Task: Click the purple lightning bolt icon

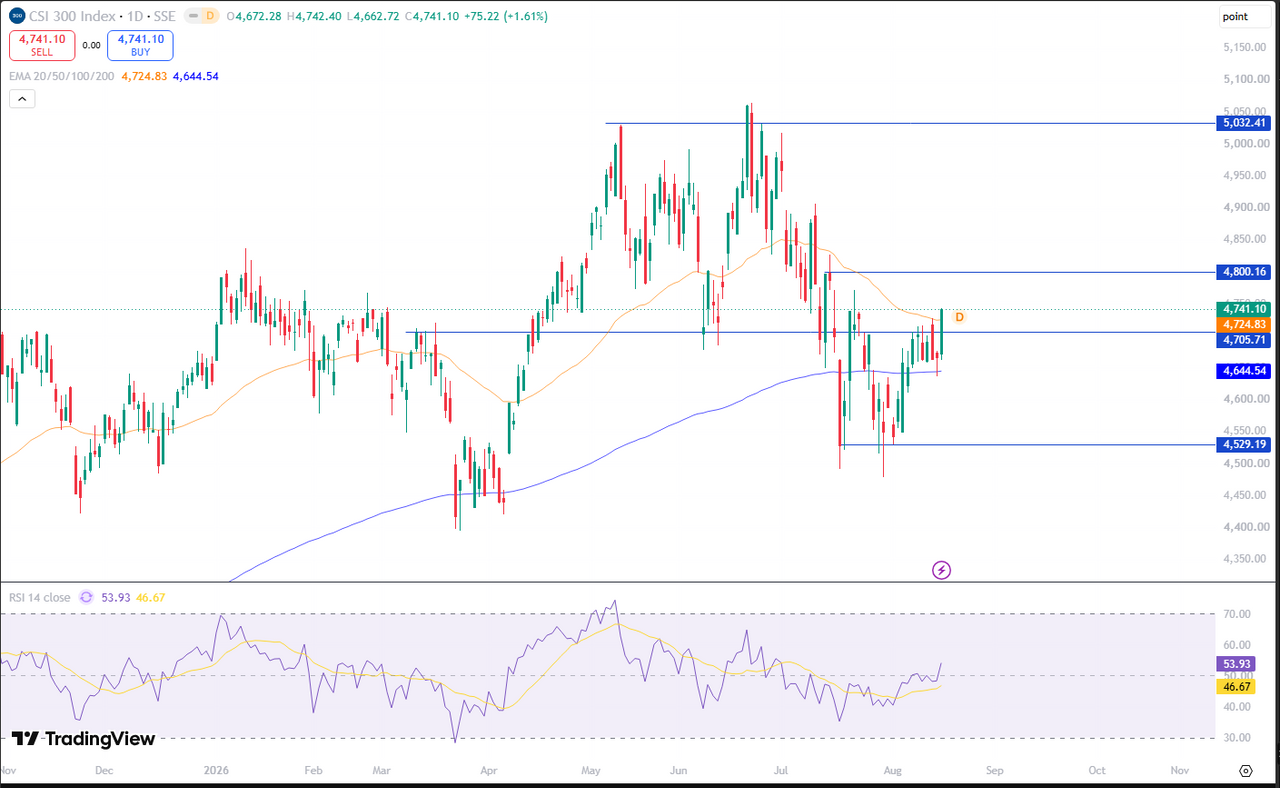Action: [941, 570]
